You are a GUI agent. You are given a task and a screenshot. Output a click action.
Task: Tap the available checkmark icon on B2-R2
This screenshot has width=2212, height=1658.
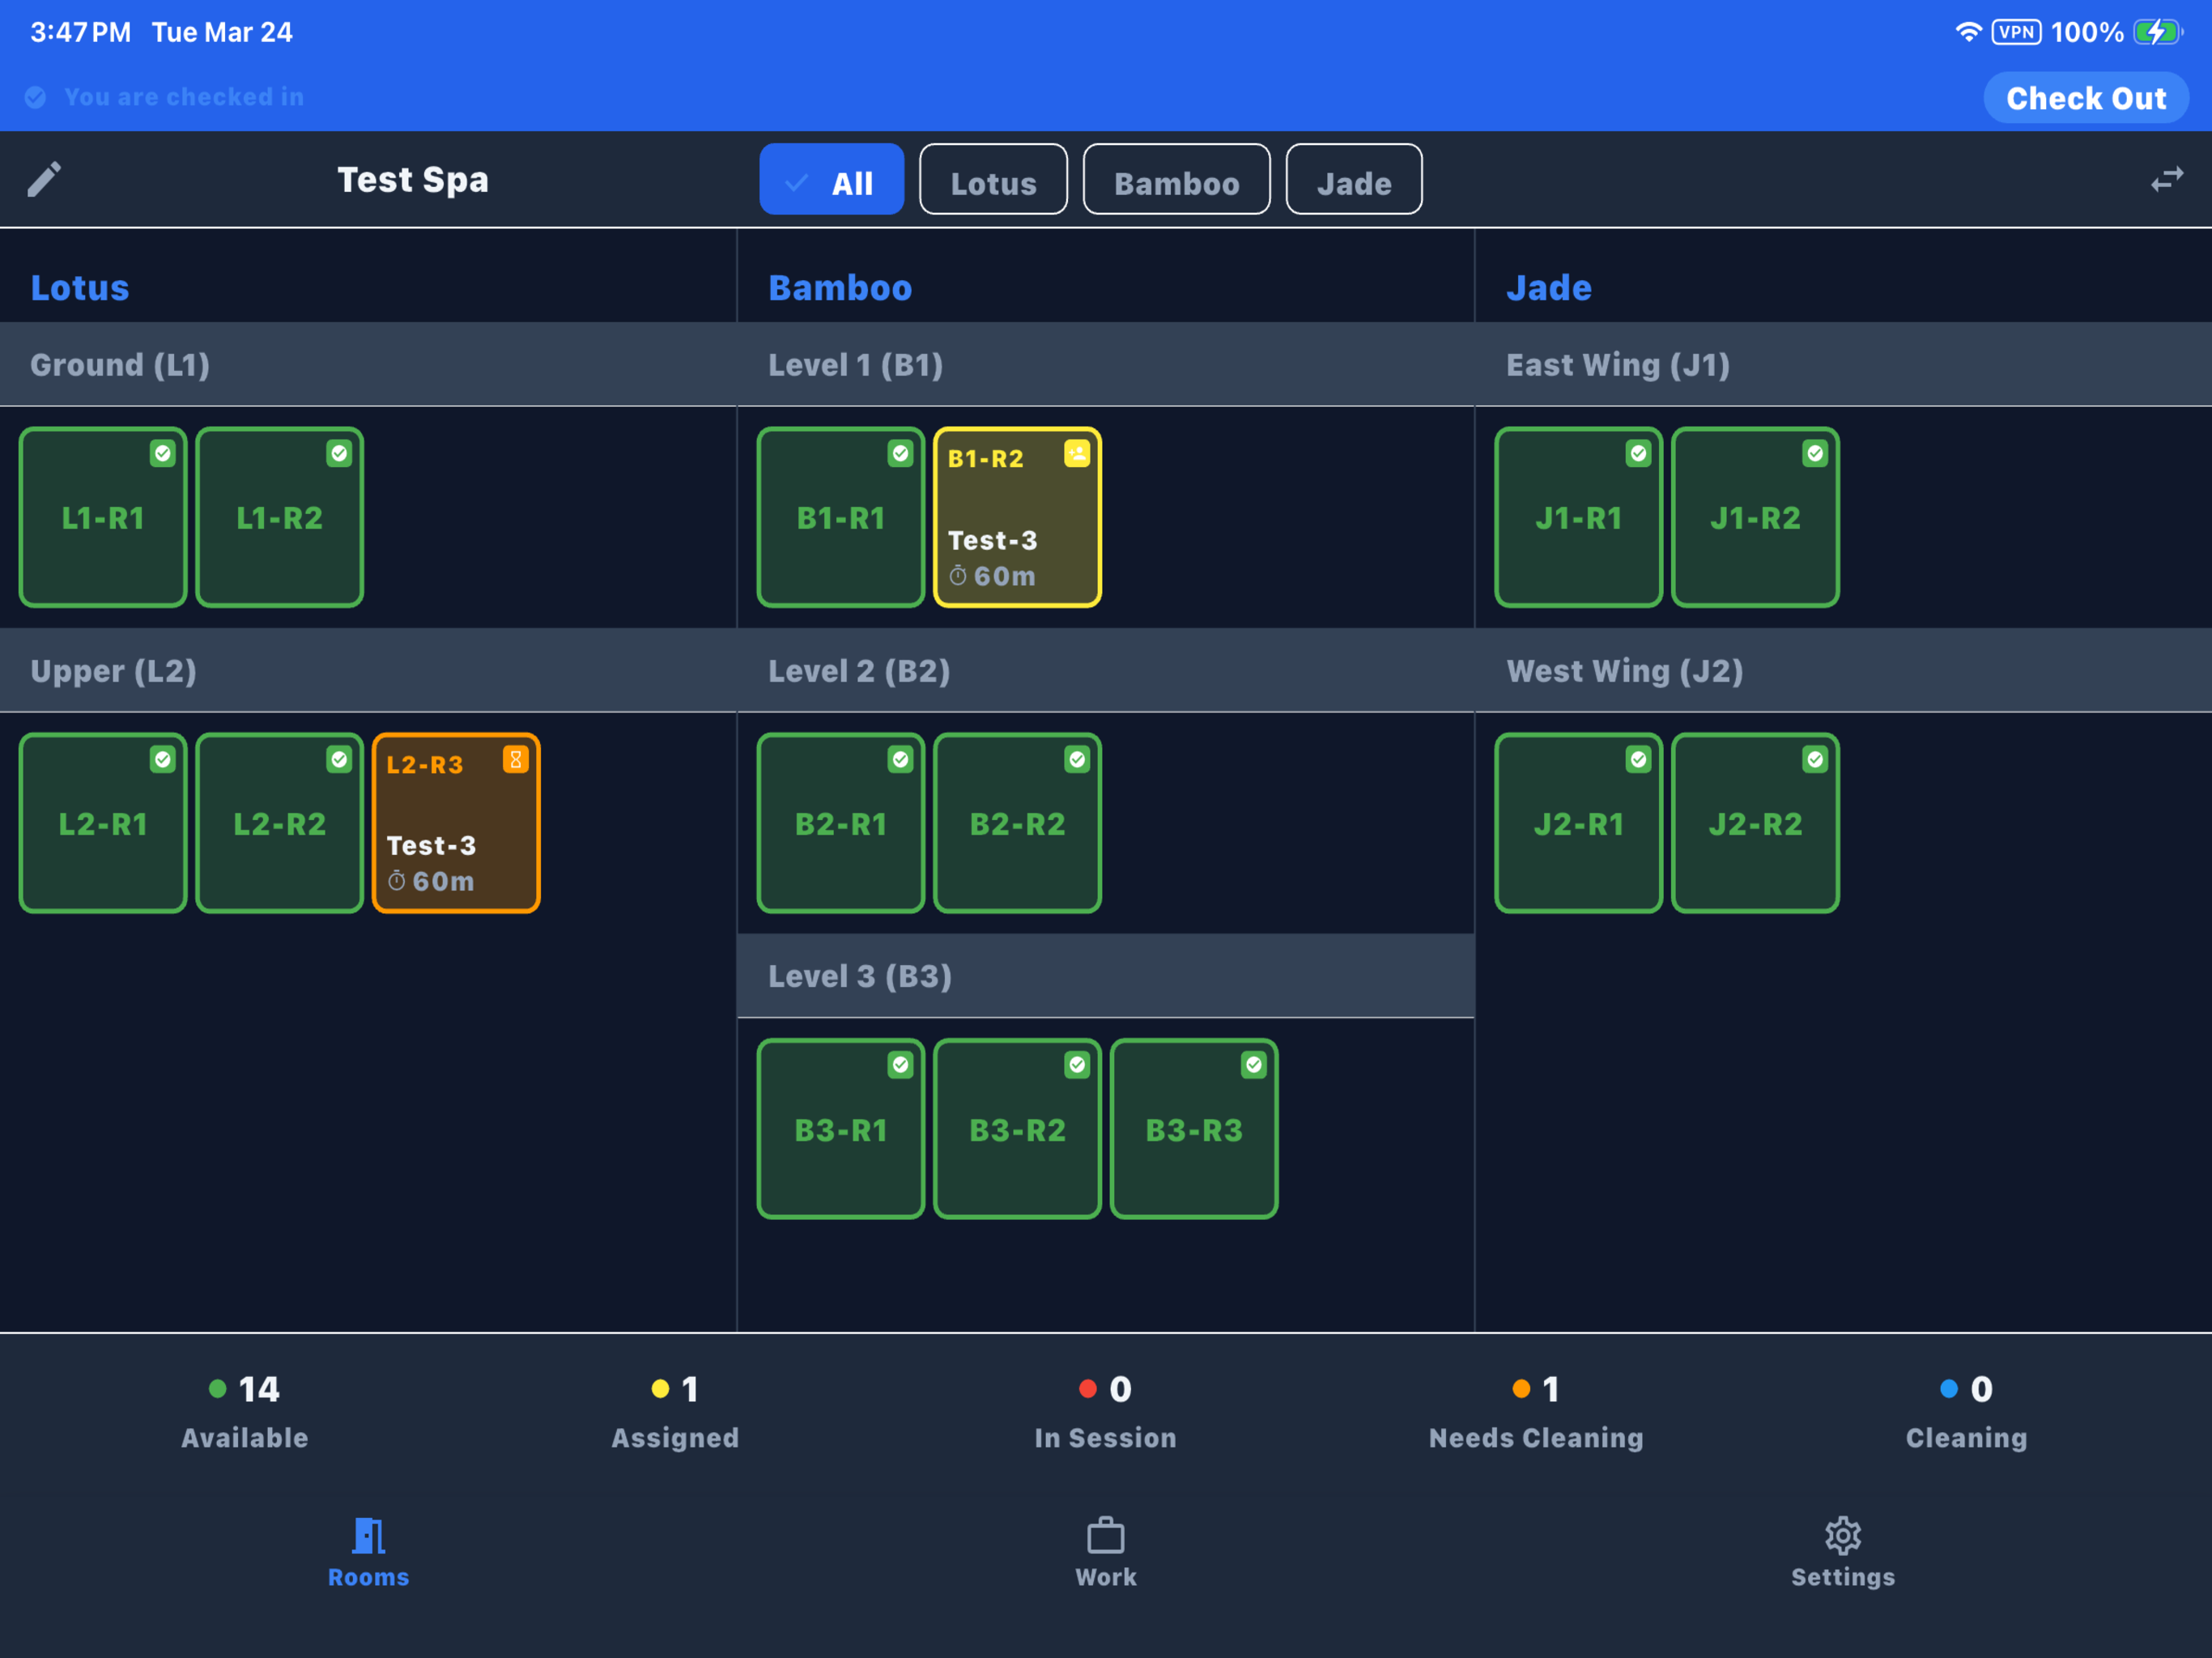click(1077, 760)
